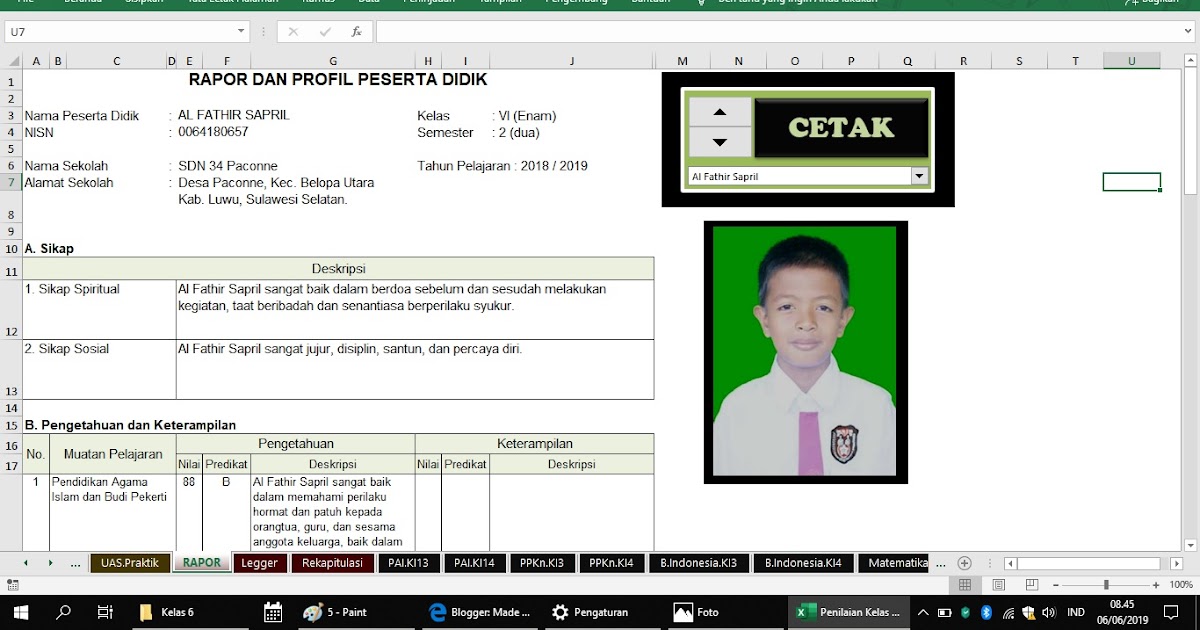Open Task View from the taskbar
Viewport: 1200px width, 630px height.
(x=105, y=612)
